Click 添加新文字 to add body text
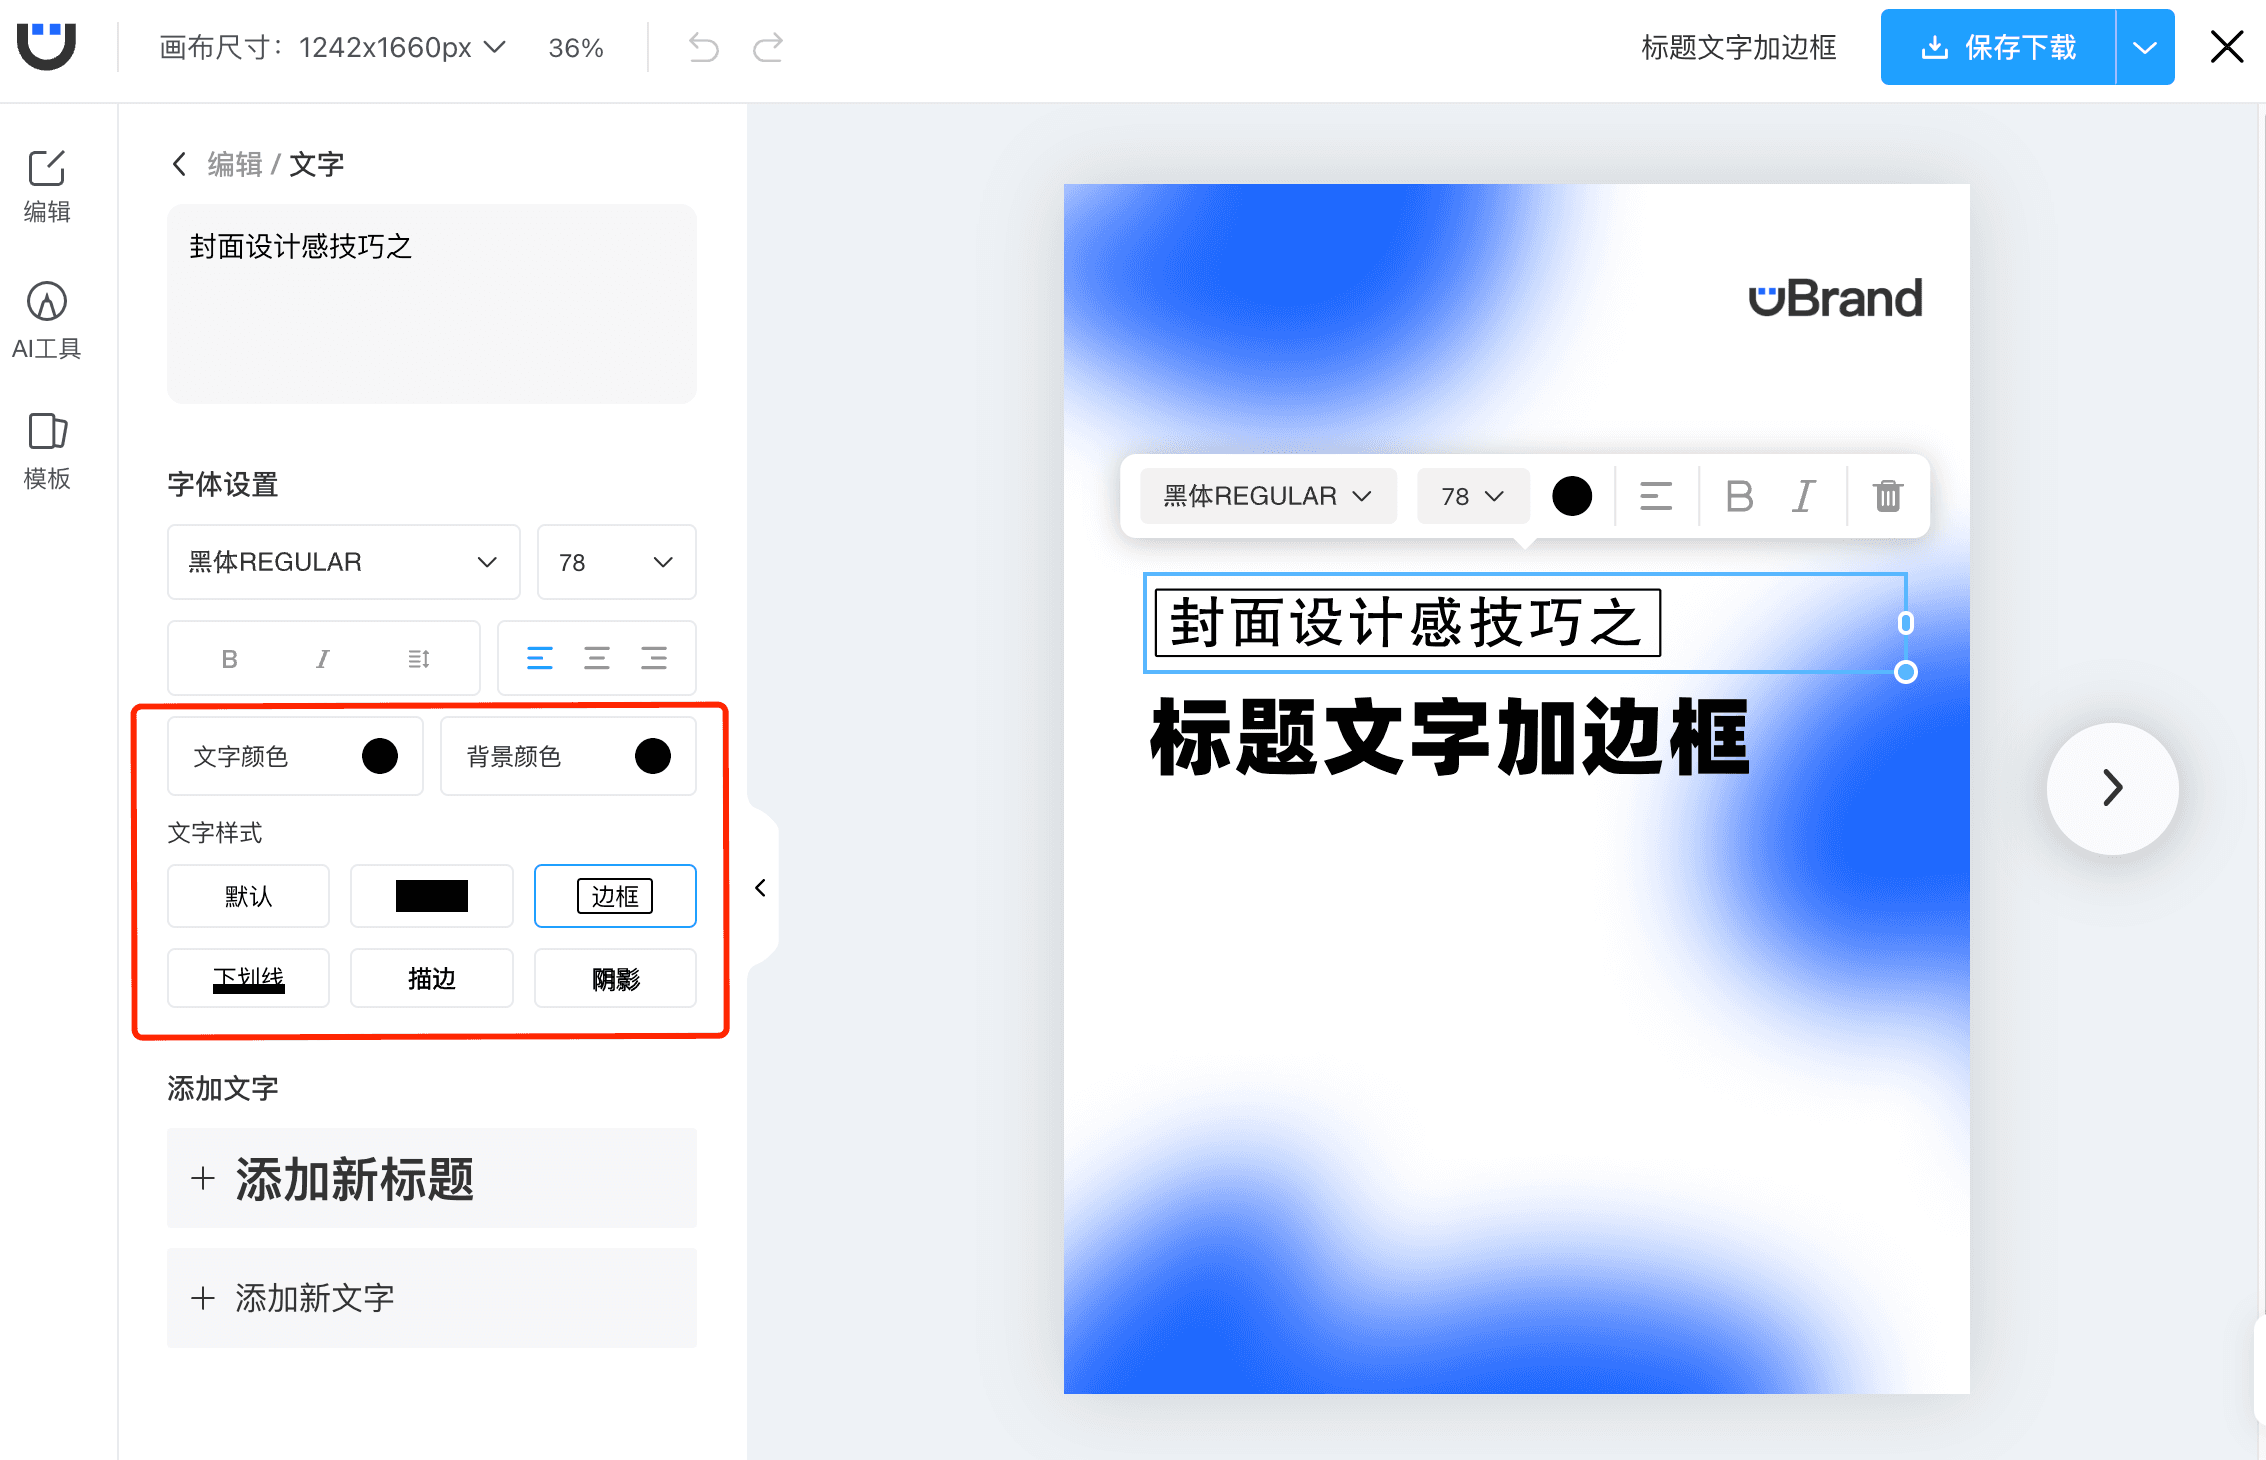This screenshot has width=2266, height=1460. [x=432, y=1298]
